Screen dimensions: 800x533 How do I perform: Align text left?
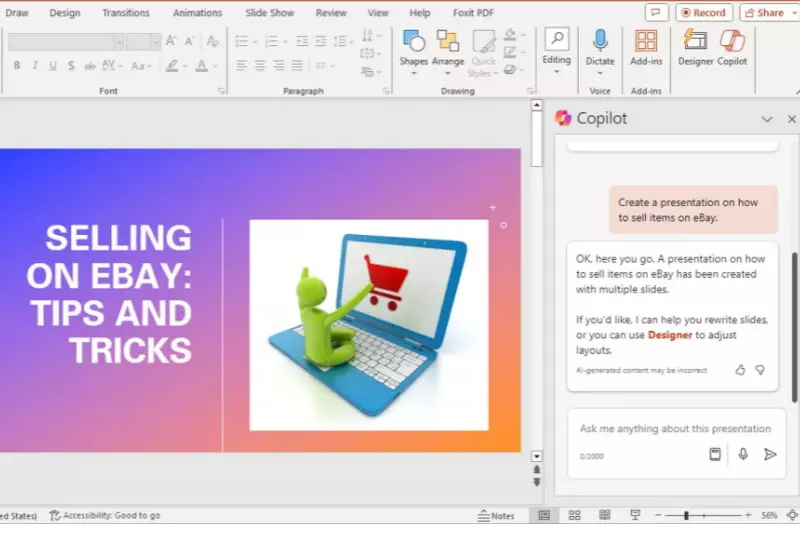pos(242,65)
